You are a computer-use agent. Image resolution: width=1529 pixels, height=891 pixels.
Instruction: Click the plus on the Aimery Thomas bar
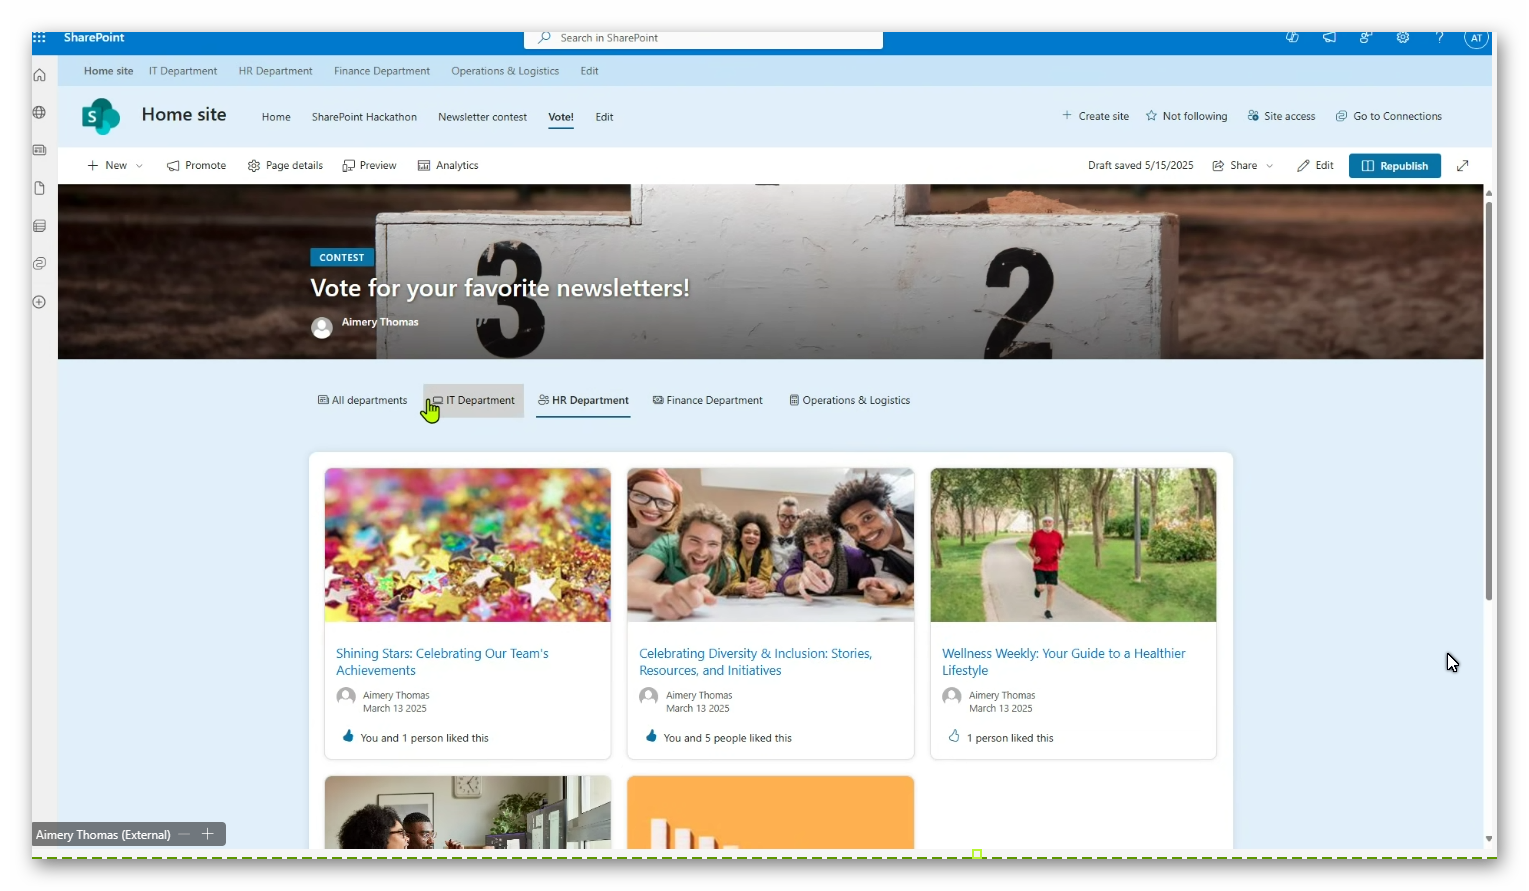pyautogui.click(x=208, y=834)
